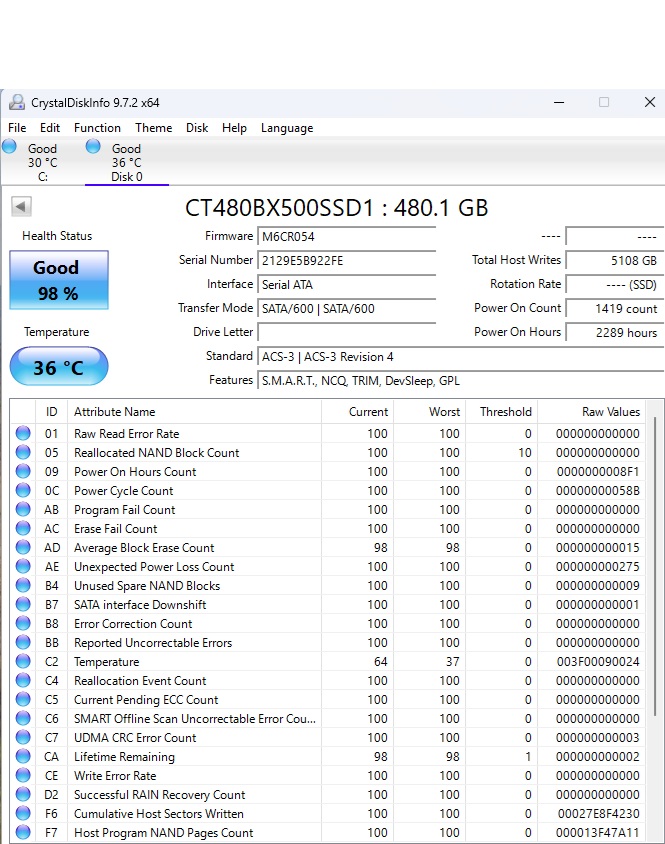Open the Language menu
The width and height of the screenshot is (665, 844).
click(287, 128)
